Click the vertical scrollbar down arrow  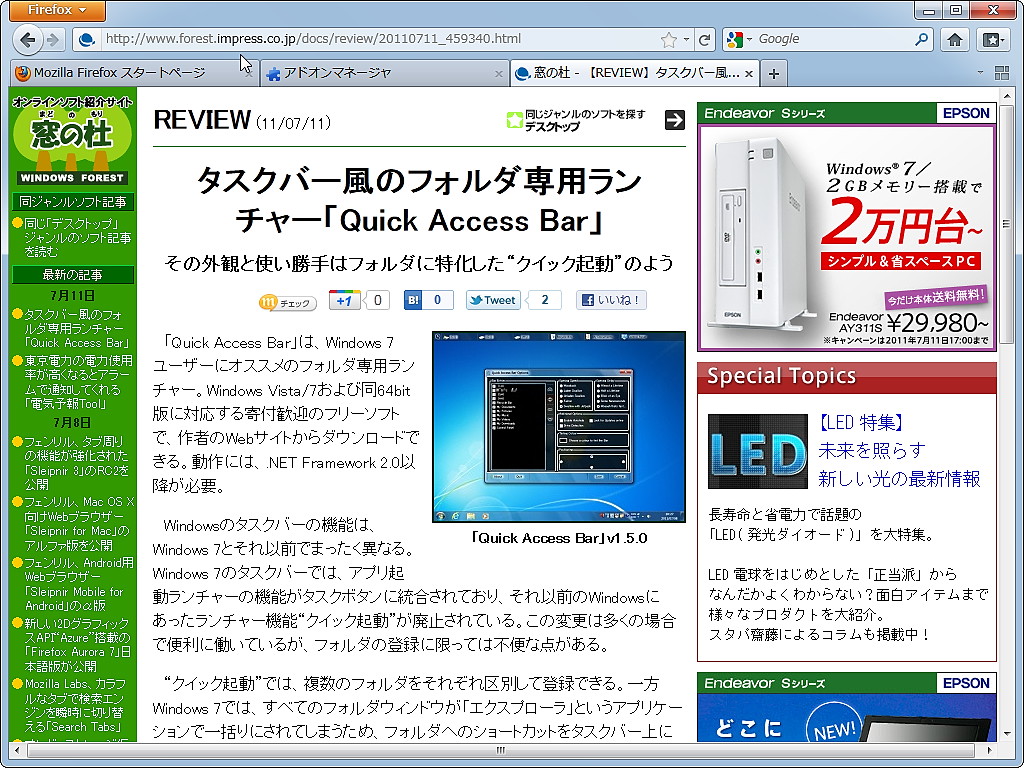(1006, 735)
